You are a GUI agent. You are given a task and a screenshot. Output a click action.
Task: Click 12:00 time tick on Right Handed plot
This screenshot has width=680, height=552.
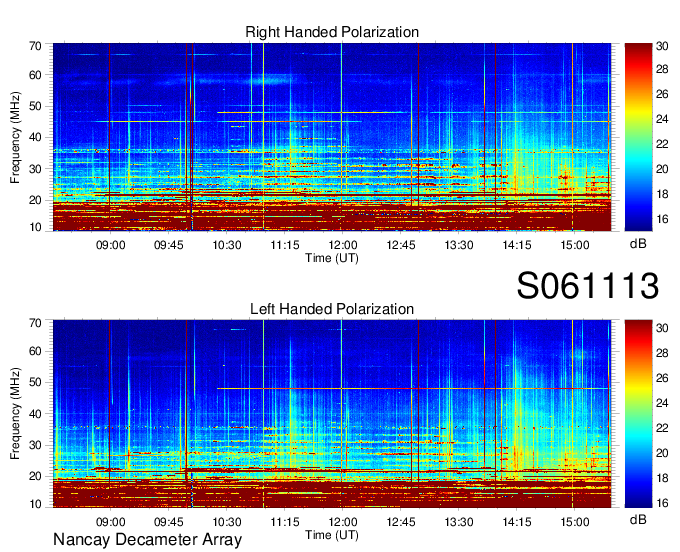[x=343, y=245]
